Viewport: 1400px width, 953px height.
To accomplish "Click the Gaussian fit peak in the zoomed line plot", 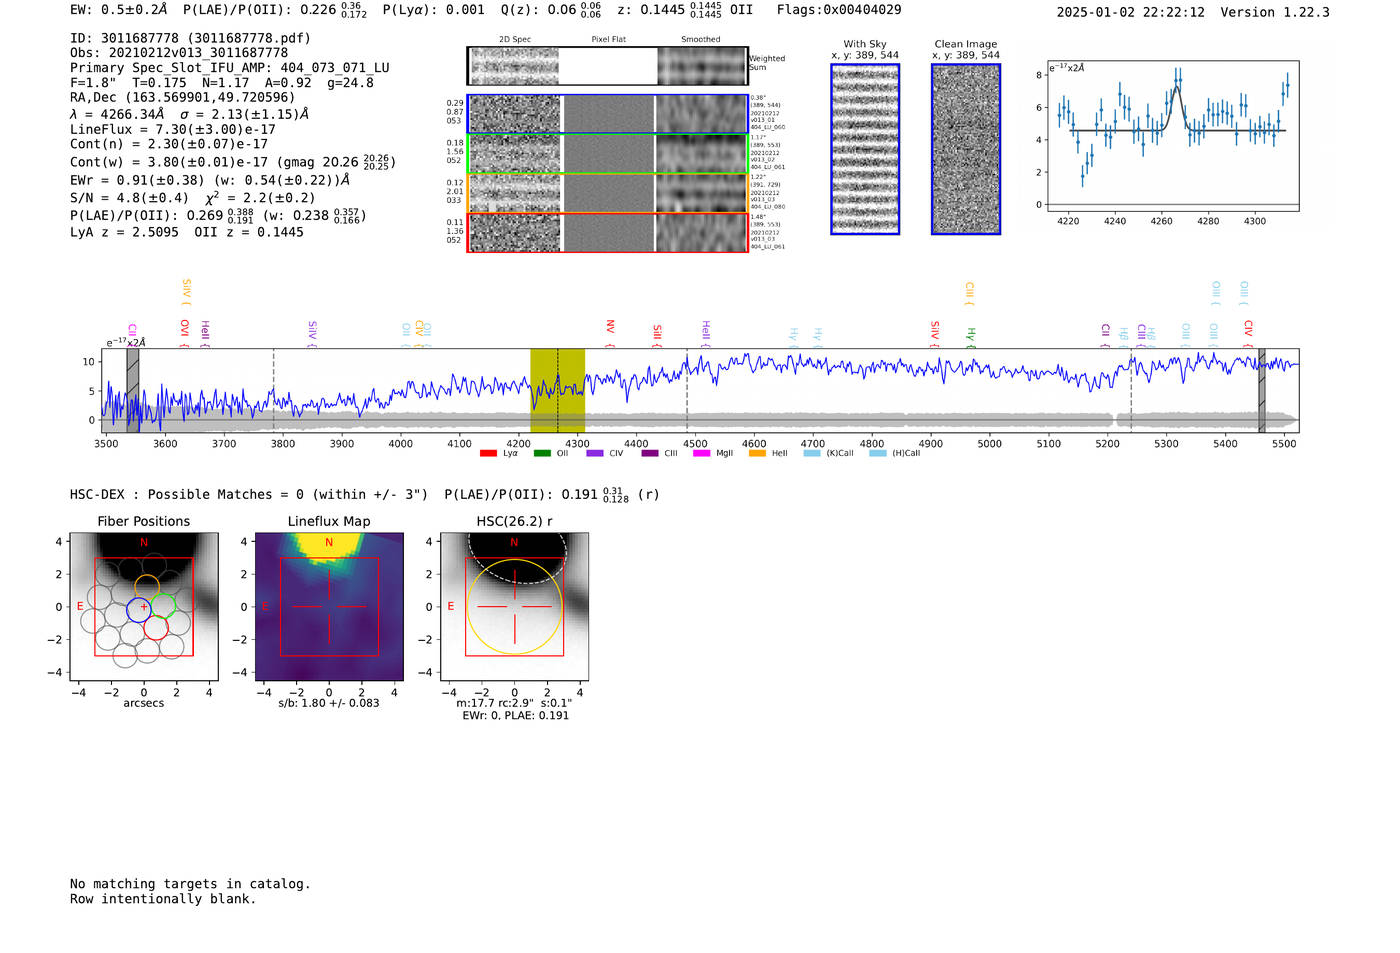I will 1176,88.
